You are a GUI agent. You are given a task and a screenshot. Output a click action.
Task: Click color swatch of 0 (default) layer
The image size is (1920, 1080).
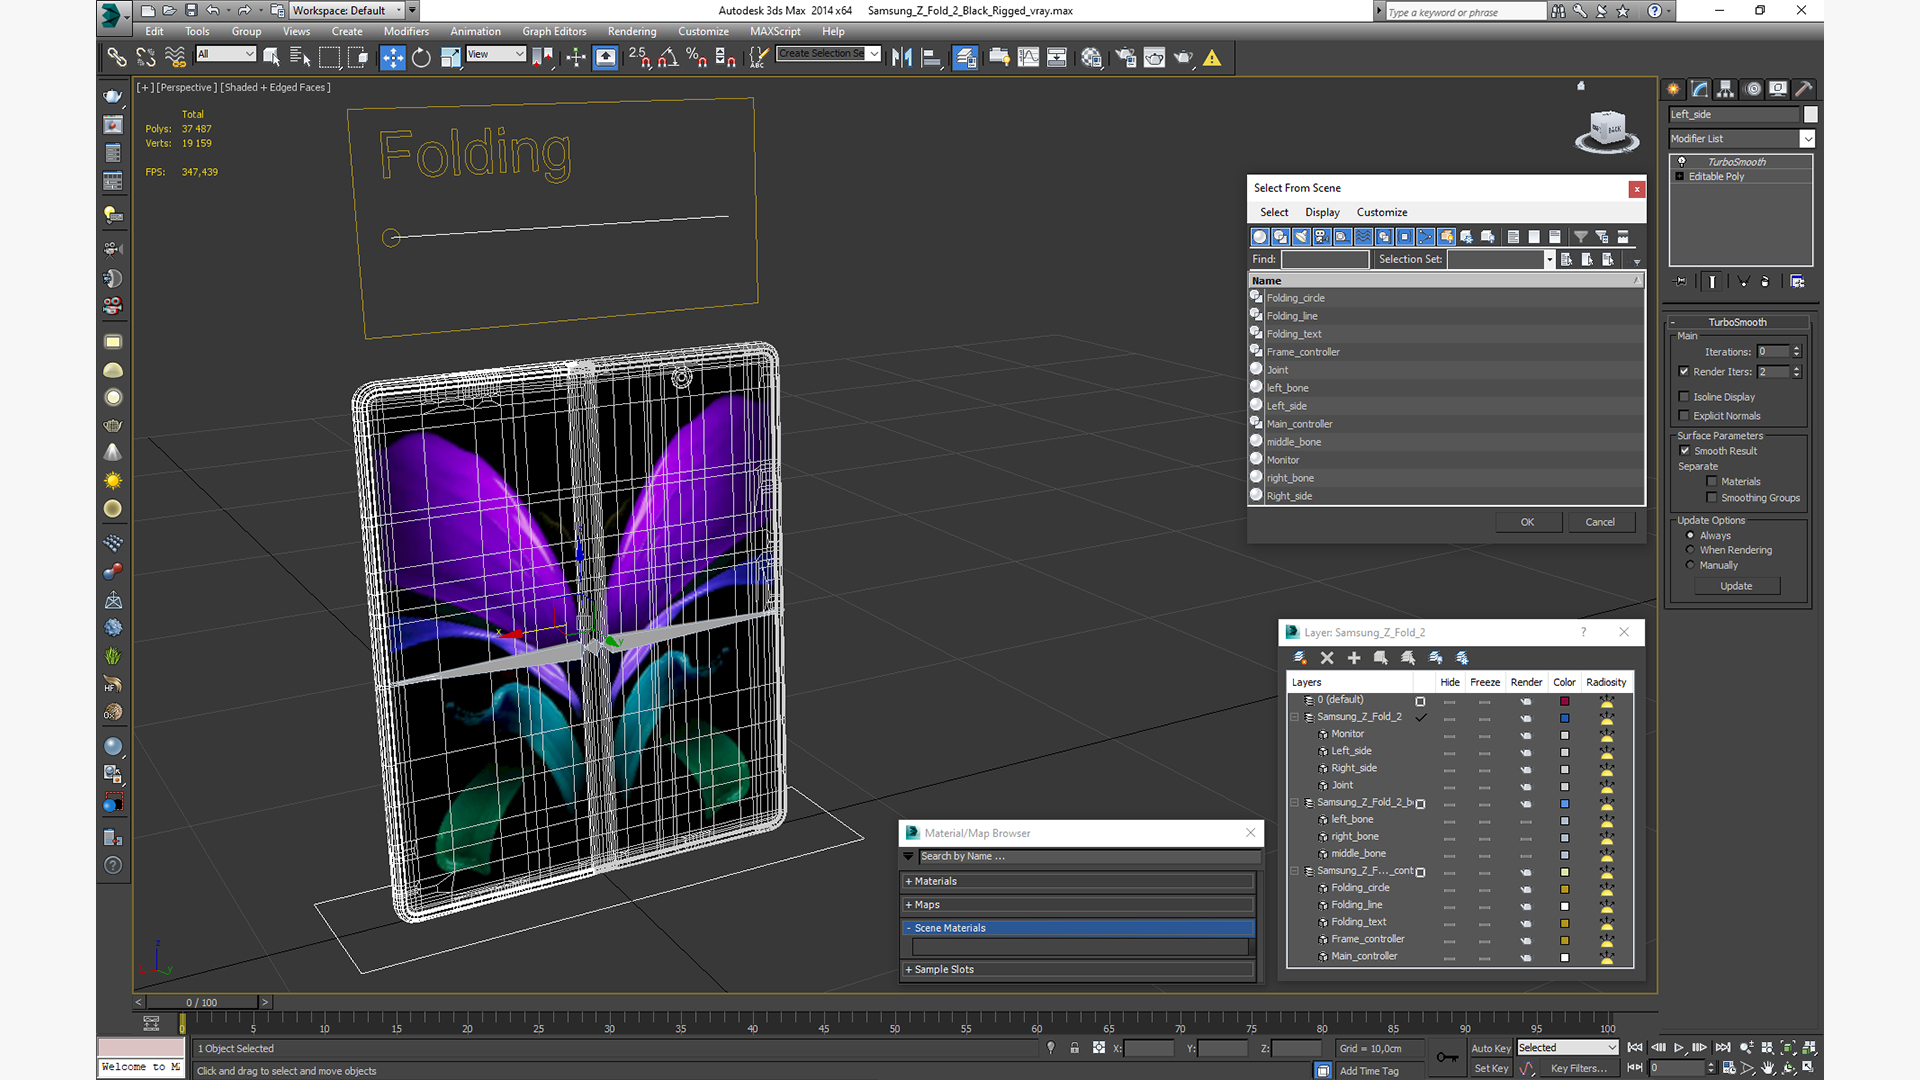click(x=1565, y=701)
